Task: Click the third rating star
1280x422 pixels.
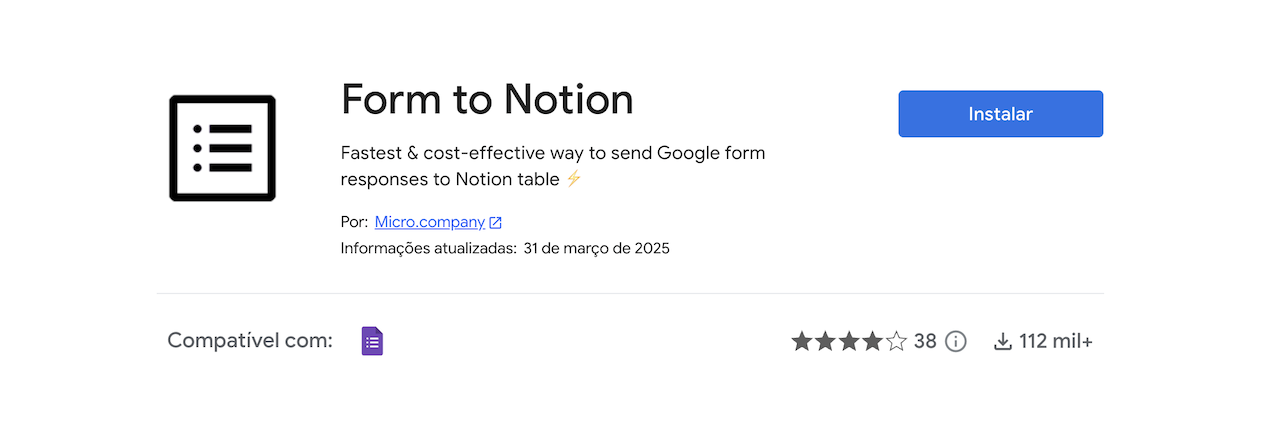Action: 849,342
